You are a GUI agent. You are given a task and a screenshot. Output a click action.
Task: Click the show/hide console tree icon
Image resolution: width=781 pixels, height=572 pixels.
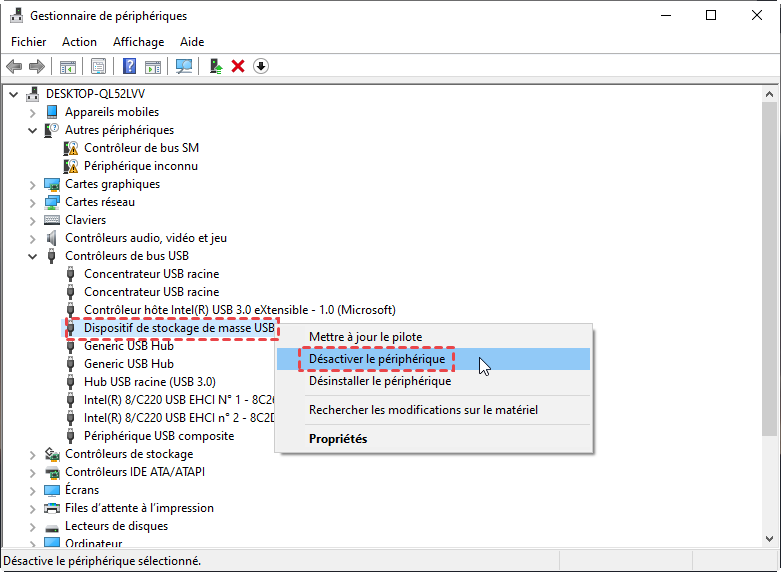(x=68, y=66)
